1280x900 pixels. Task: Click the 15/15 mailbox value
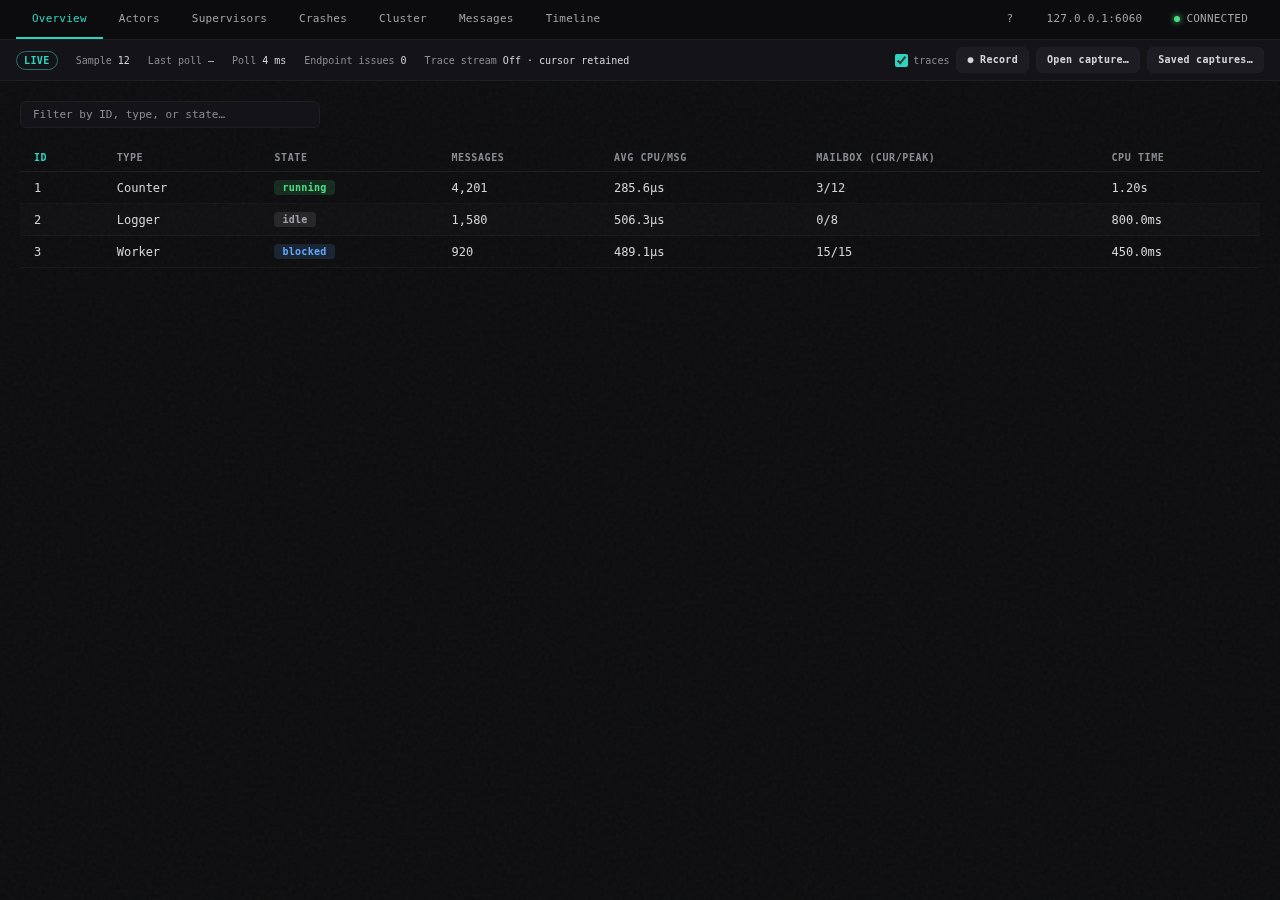coord(834,252)
